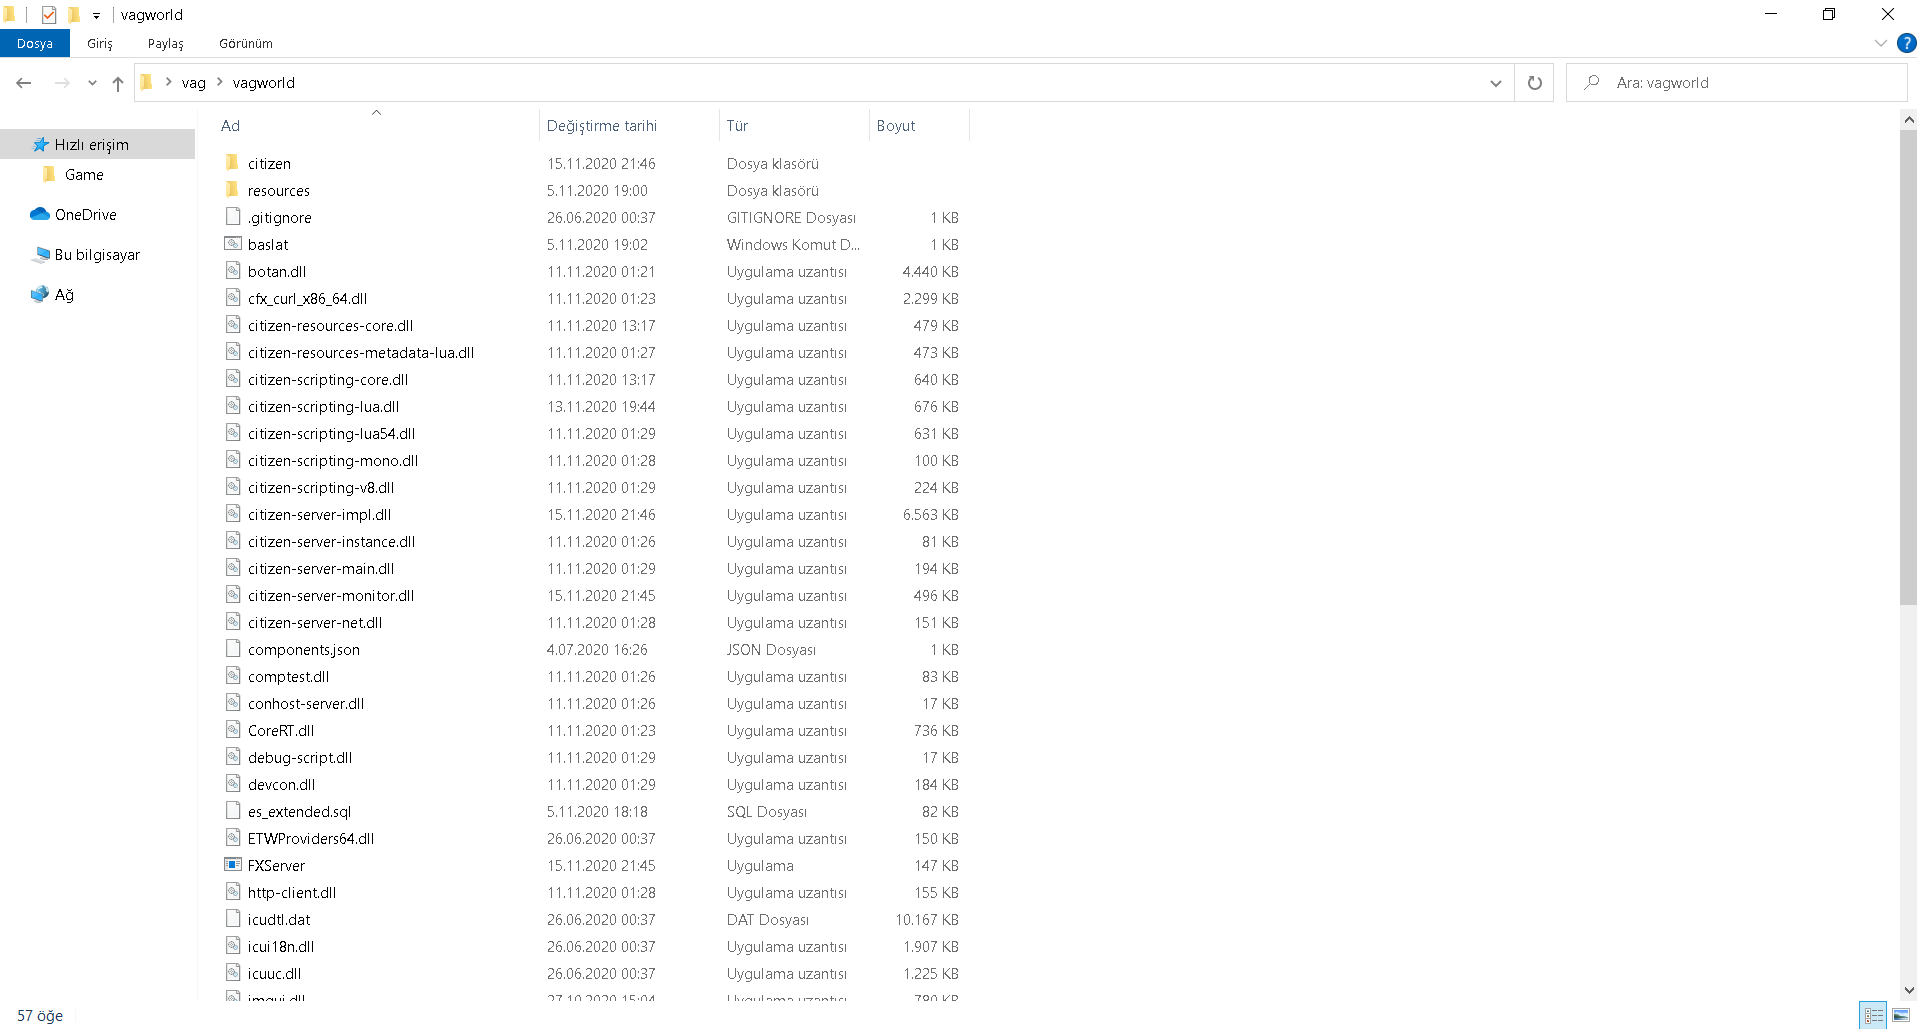Image resolution: width=1917 pixels, height=1029 pixels.
Task: Click the Properties quick access icon
Action: click(48, 14)
